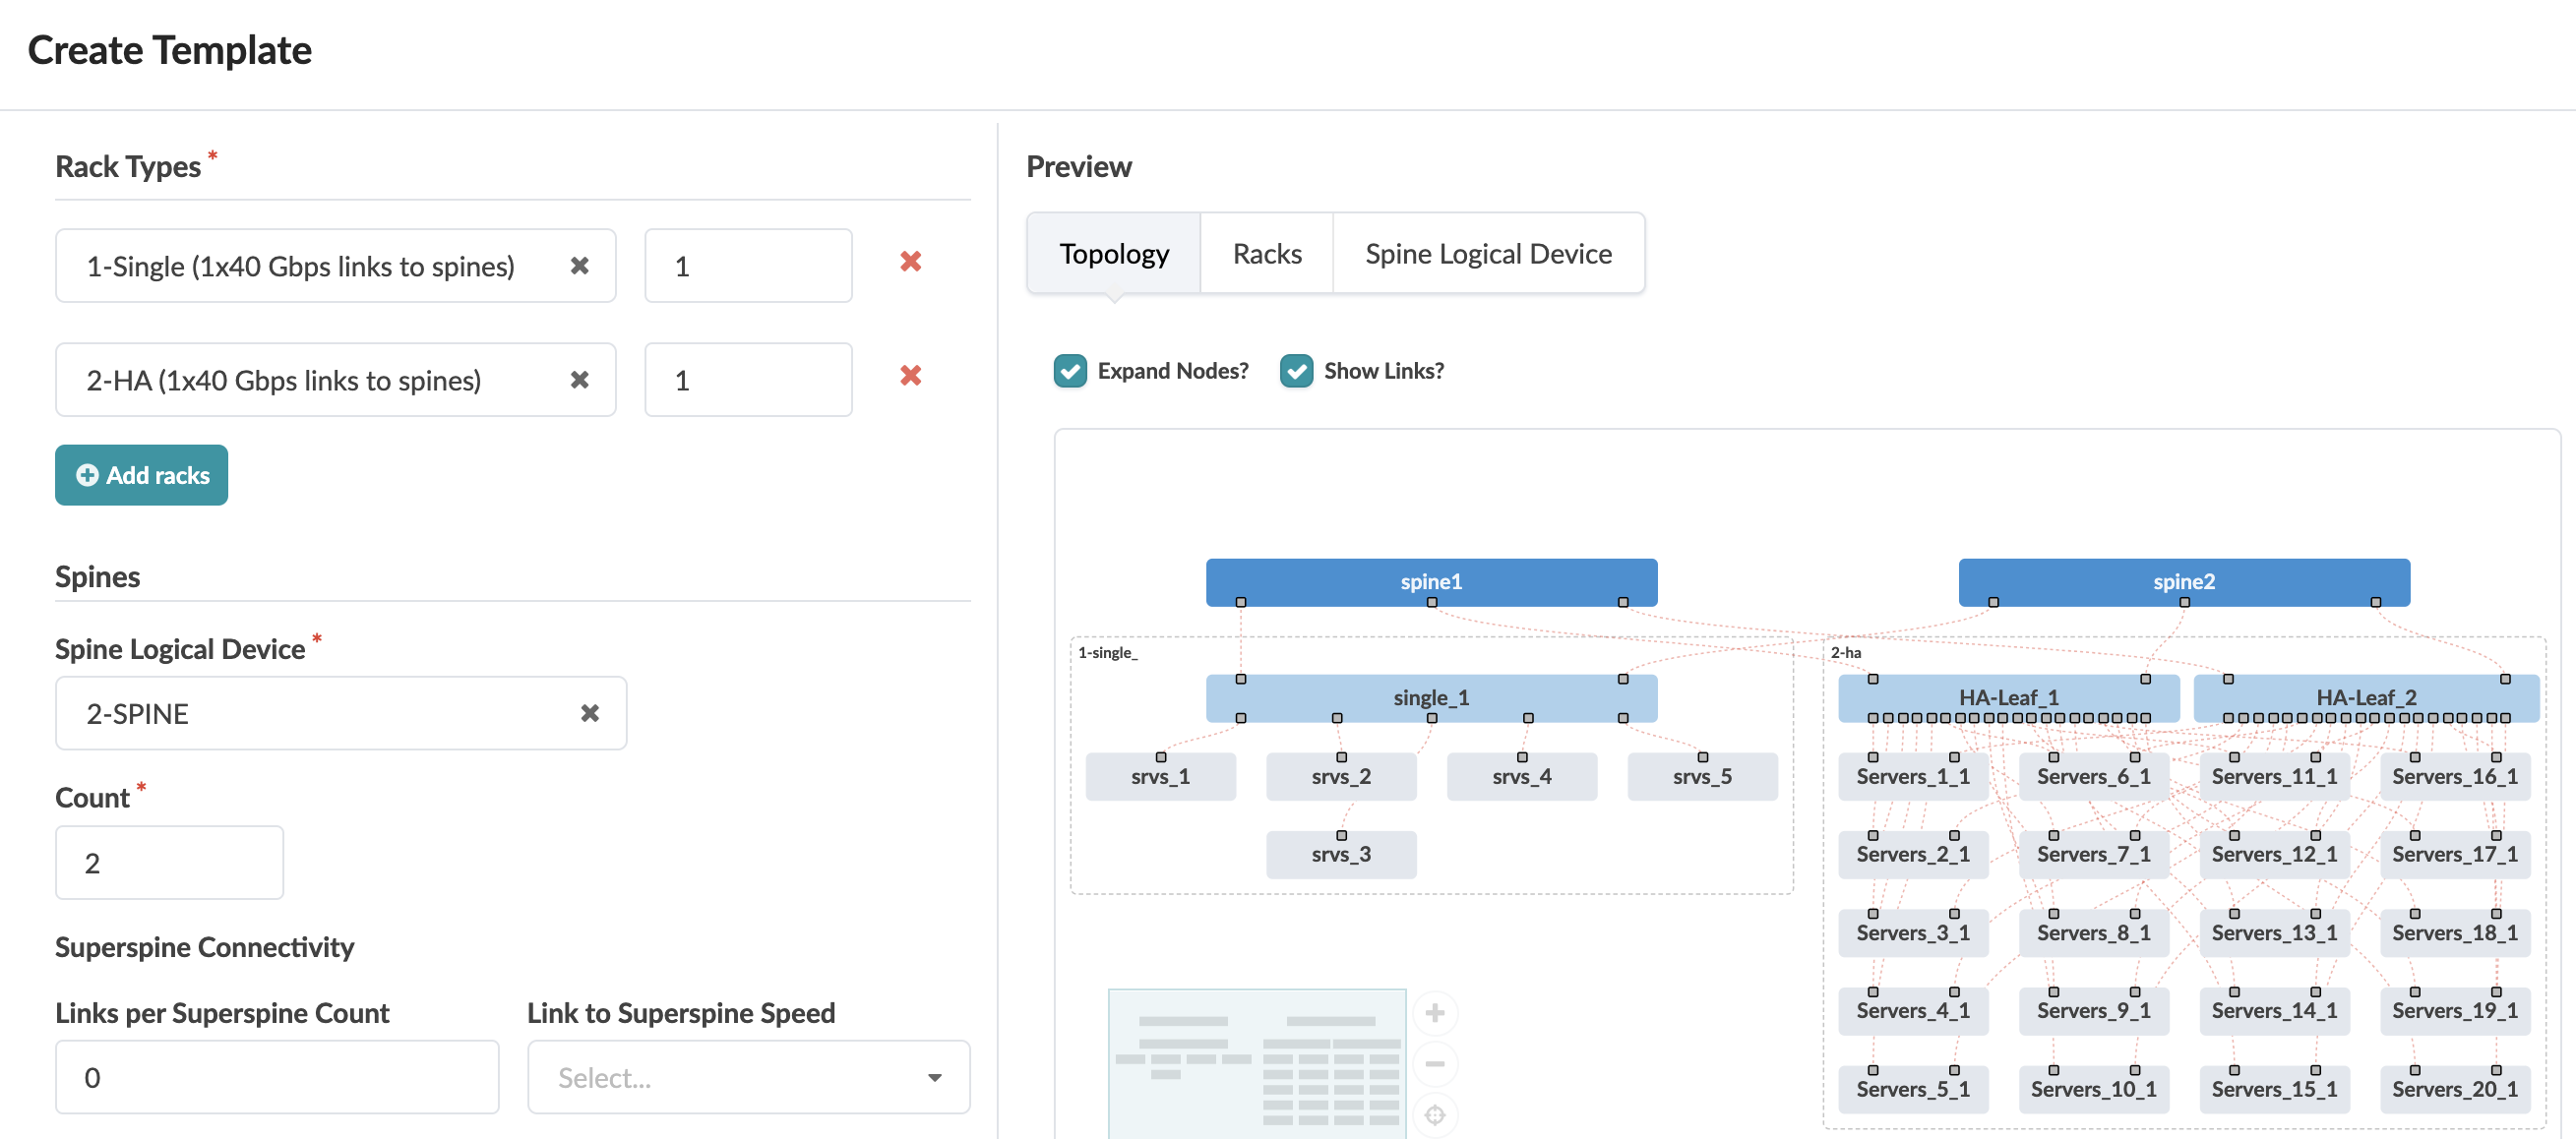The height and width of the screenshot is (1139, 2576).
Task: Delete the 1-Single rack row
Action: [910, 262]
